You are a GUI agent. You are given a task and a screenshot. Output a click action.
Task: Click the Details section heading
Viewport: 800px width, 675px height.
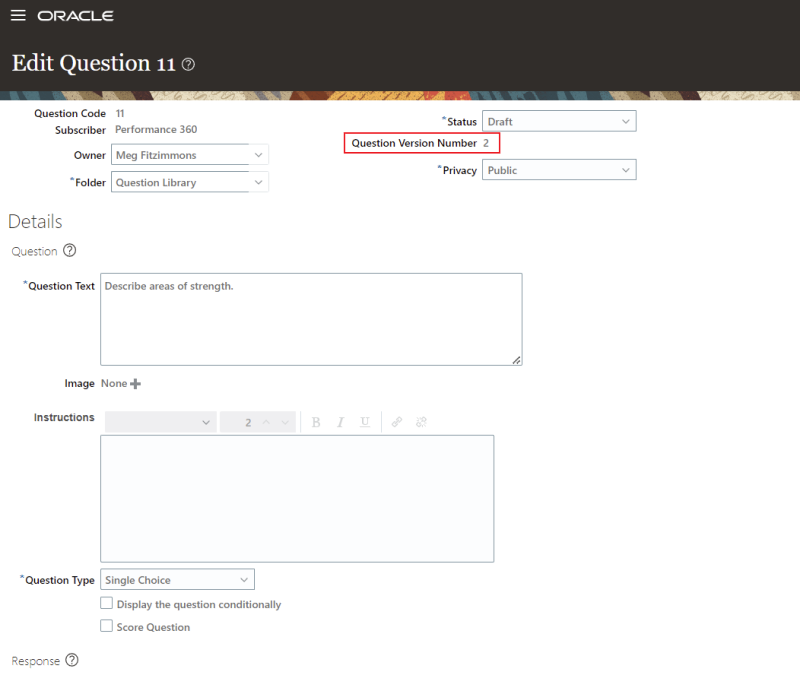pyautogui.click(x=35, y=221)
